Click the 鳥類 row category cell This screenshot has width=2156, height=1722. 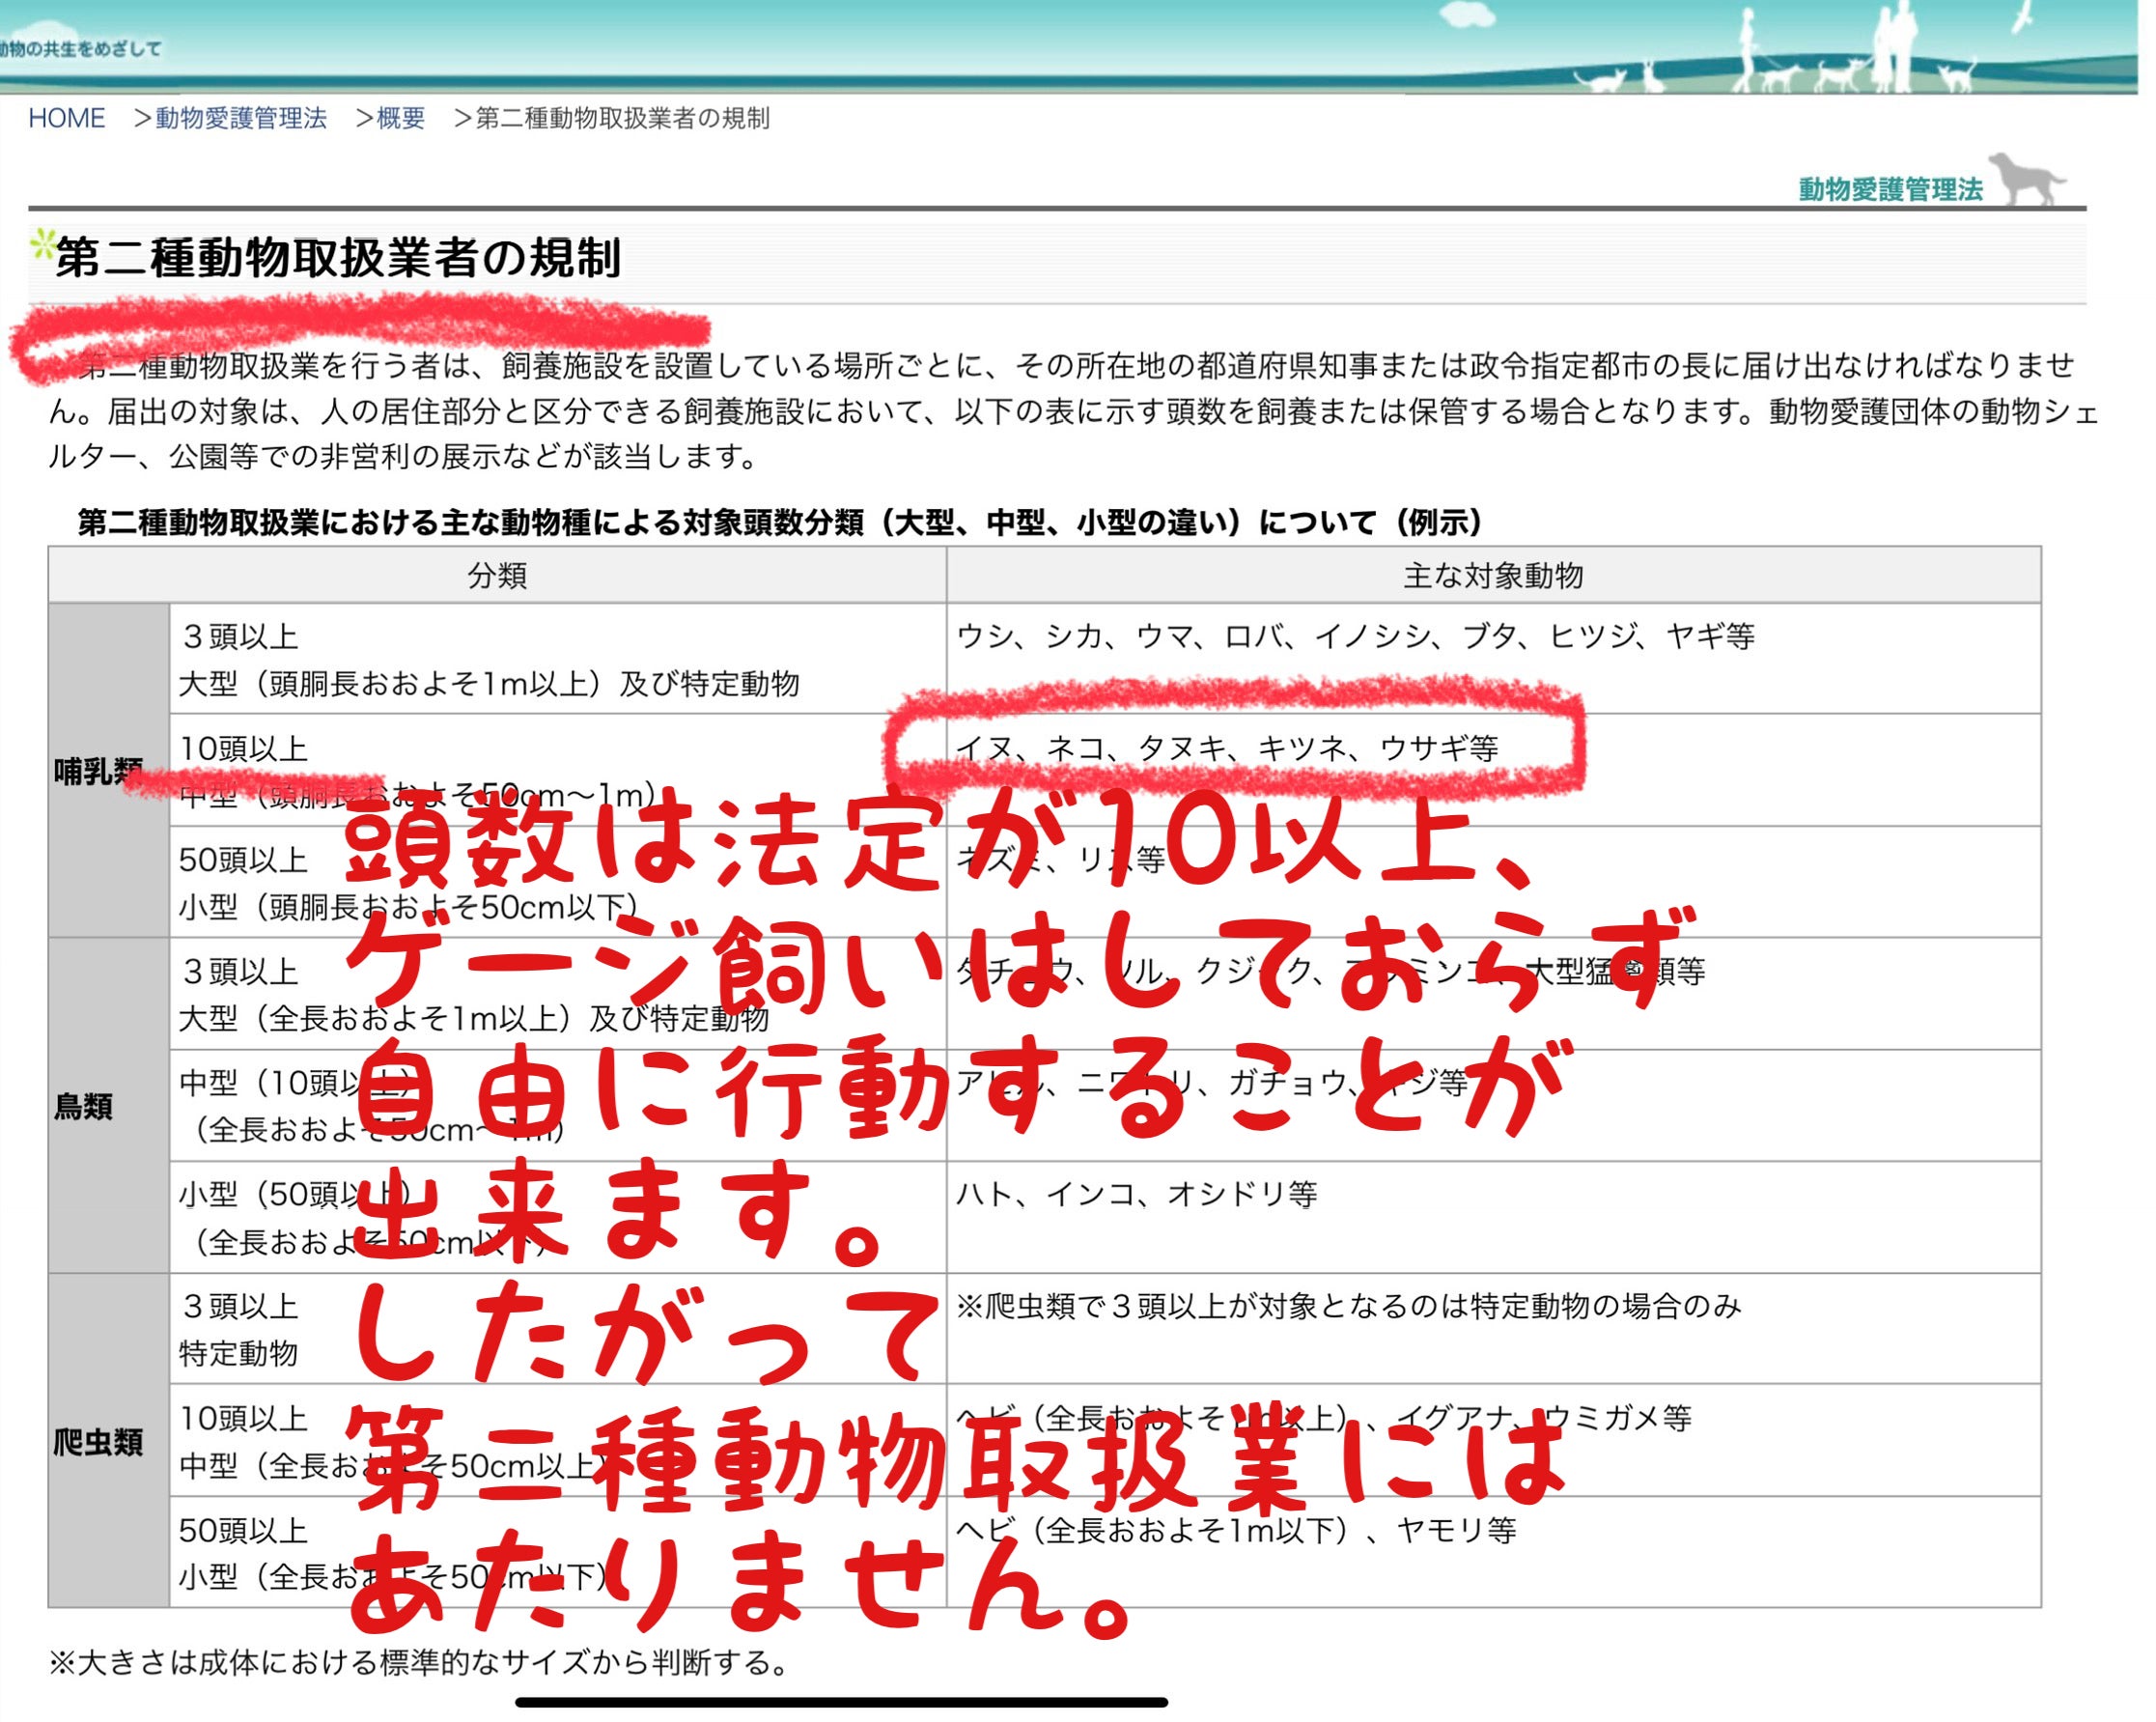point(84,1106)
